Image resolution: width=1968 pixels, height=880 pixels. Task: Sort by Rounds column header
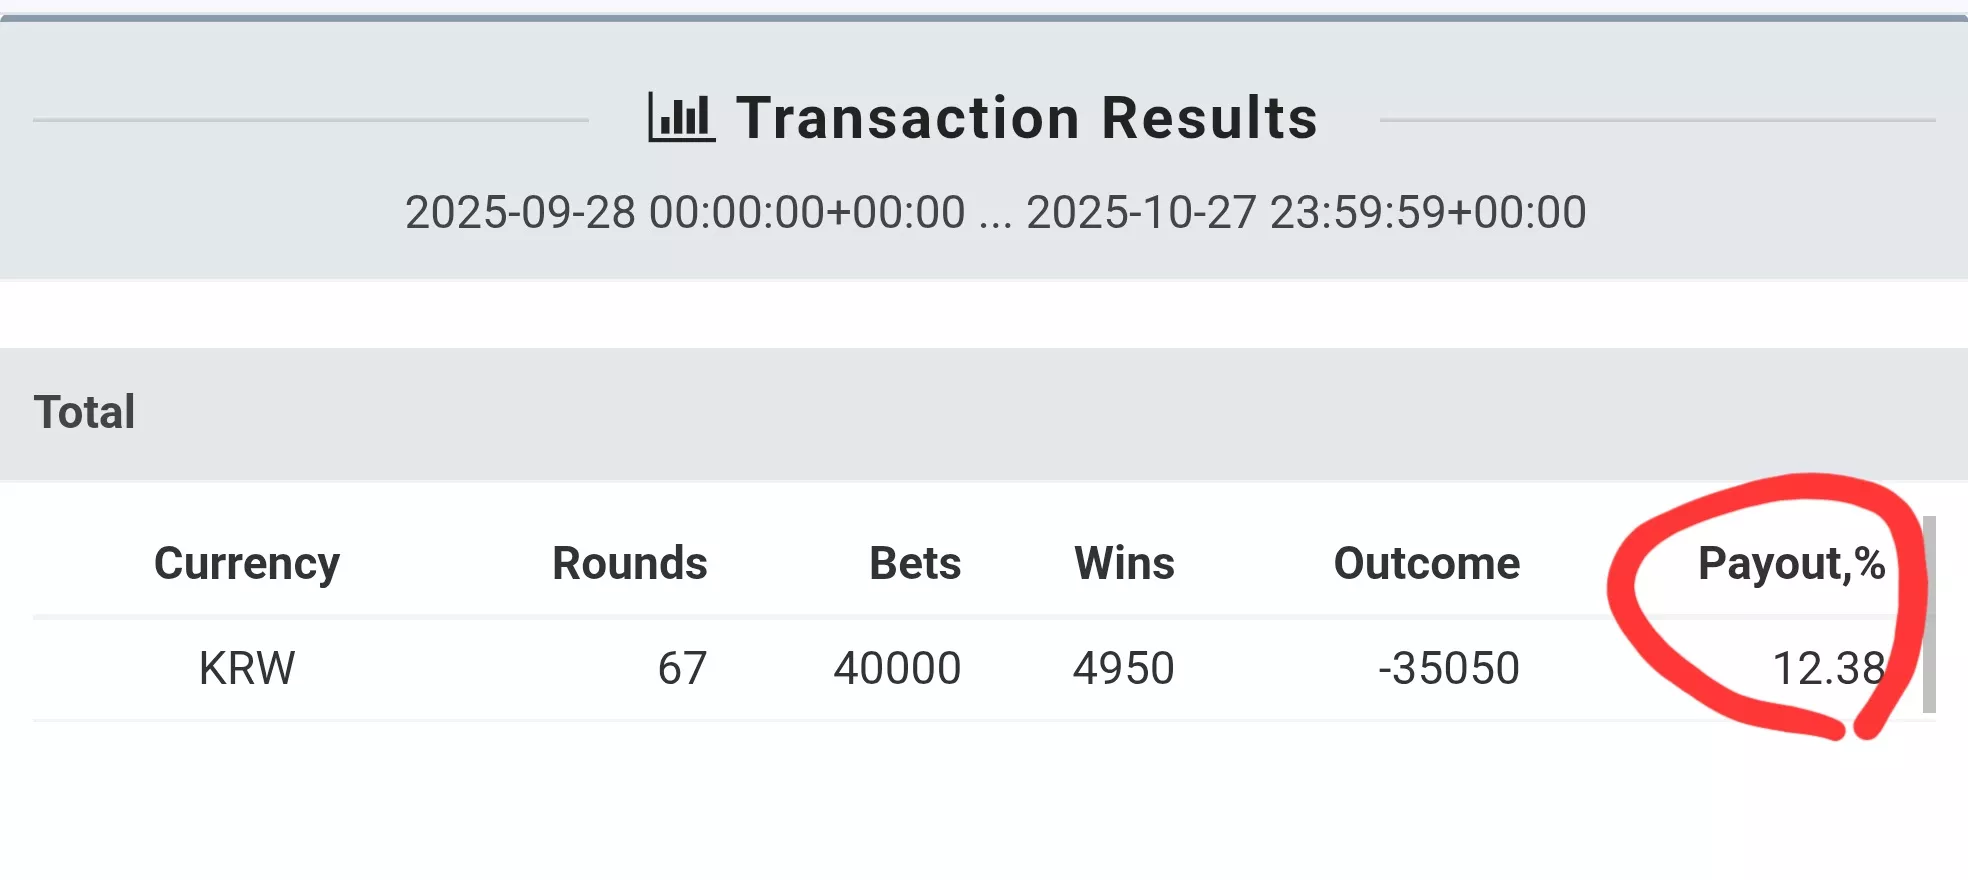[630, 564]
